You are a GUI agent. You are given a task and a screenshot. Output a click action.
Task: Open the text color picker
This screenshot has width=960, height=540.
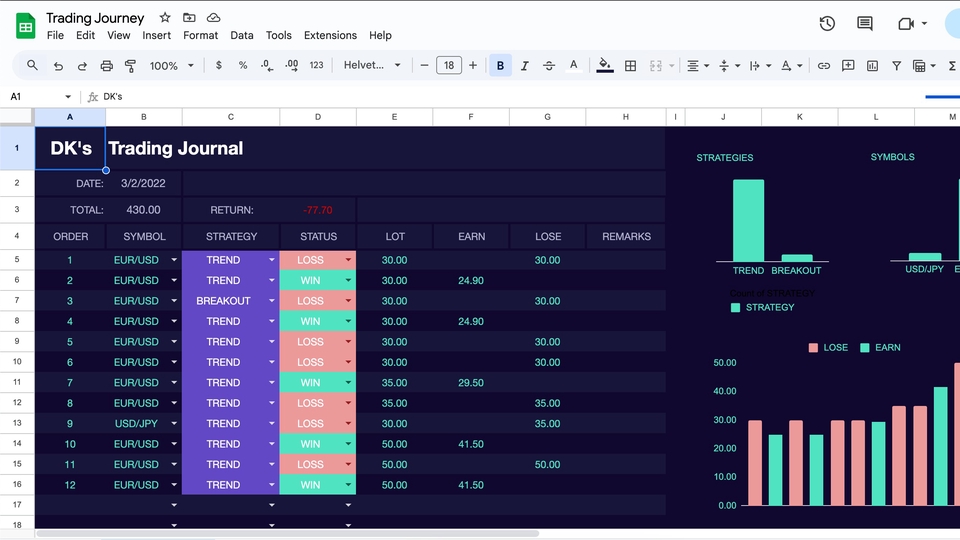(x=573, y=66)
